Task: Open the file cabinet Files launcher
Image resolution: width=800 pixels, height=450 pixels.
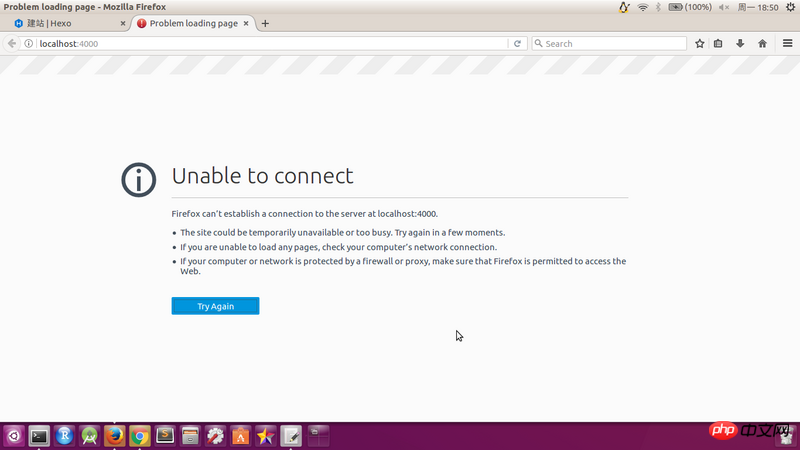Action: [190, 436]
